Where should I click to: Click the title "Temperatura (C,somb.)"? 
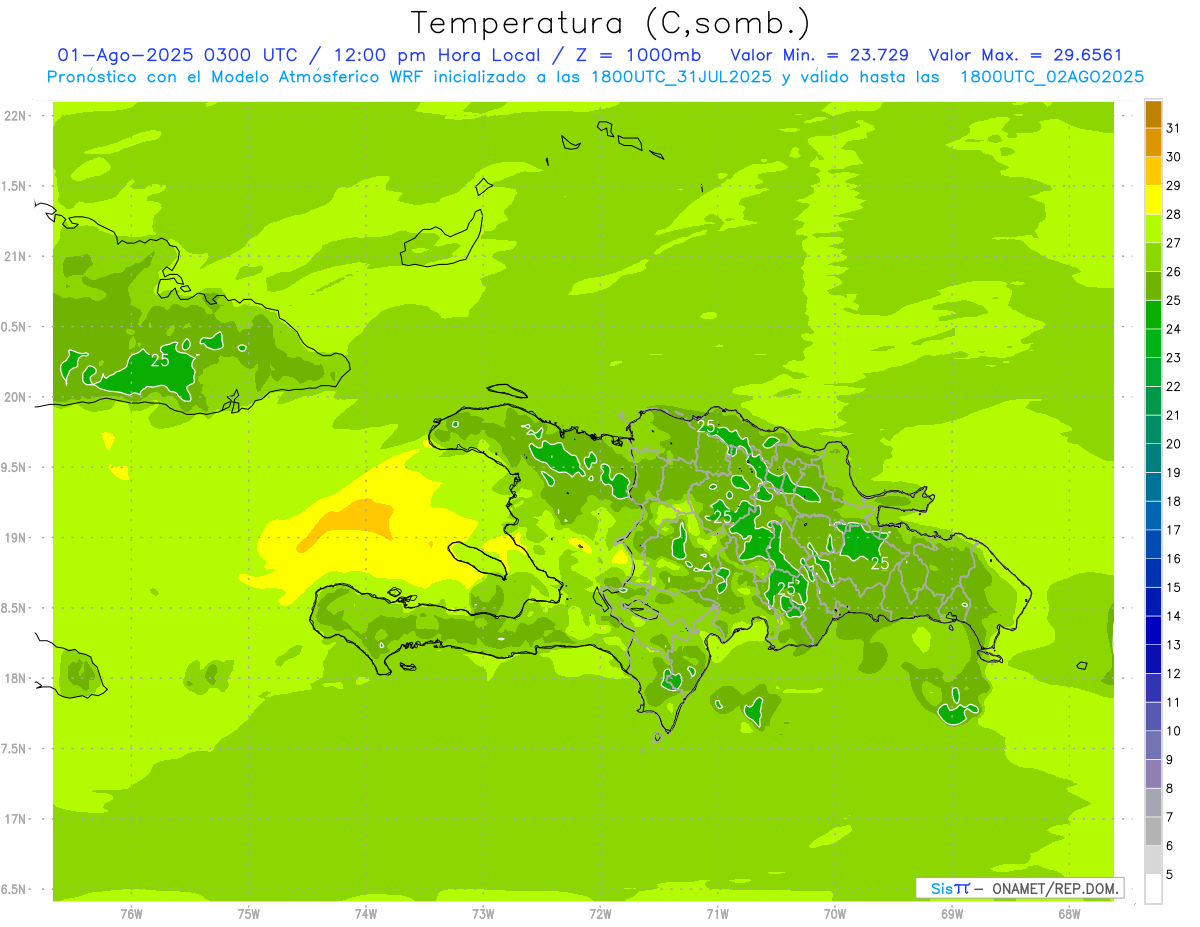[611, 23]
